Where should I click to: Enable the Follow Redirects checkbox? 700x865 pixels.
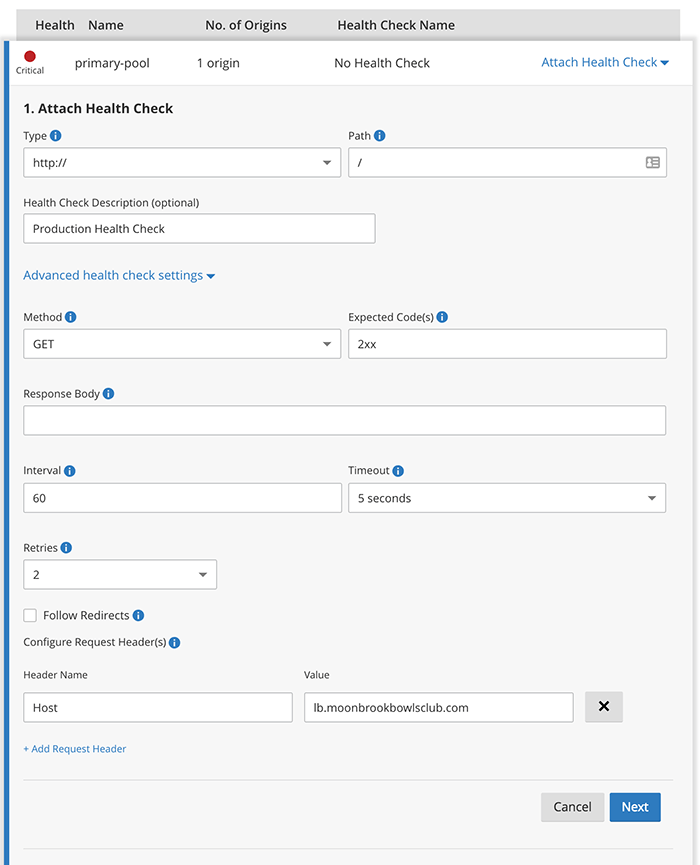coord(30,615)
